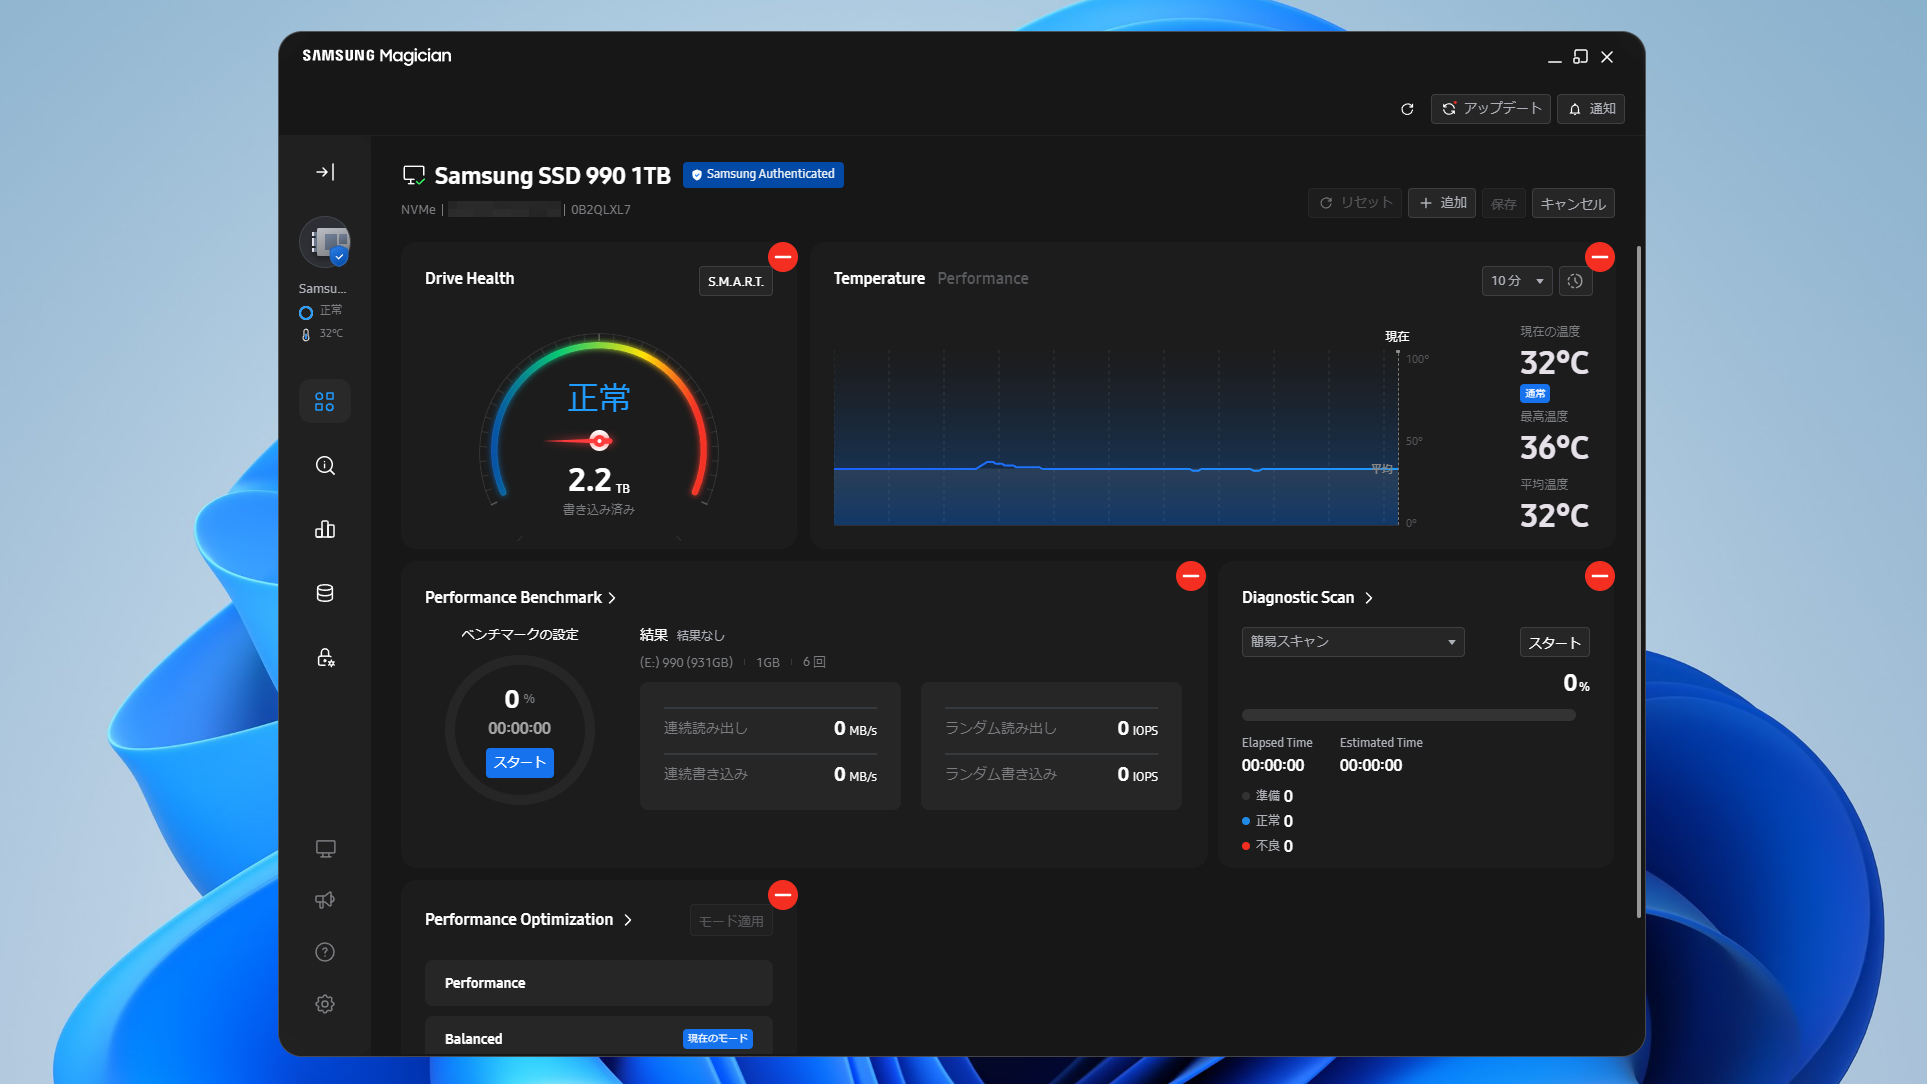Screen dimensions: 1927x1084
Task: Expand Diagnostic Scan via chevron
Action: click(1369, 598)
